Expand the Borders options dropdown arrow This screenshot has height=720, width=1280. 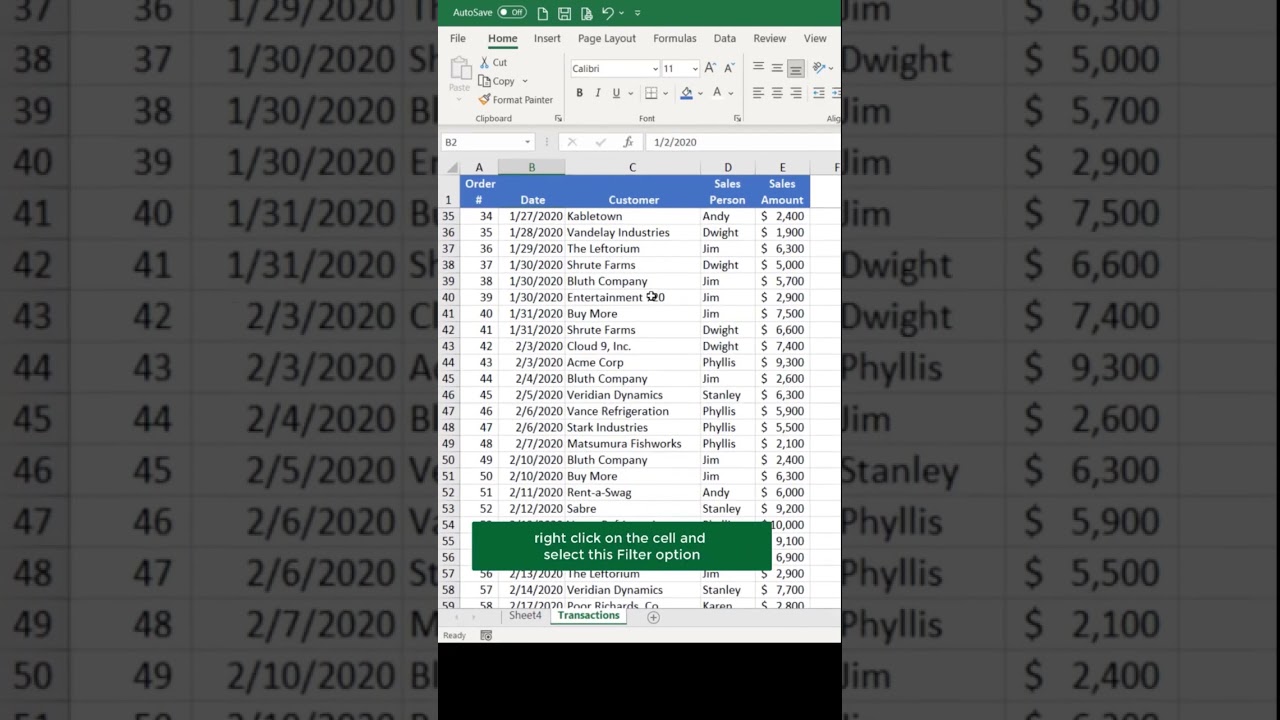tap(665, 93)
